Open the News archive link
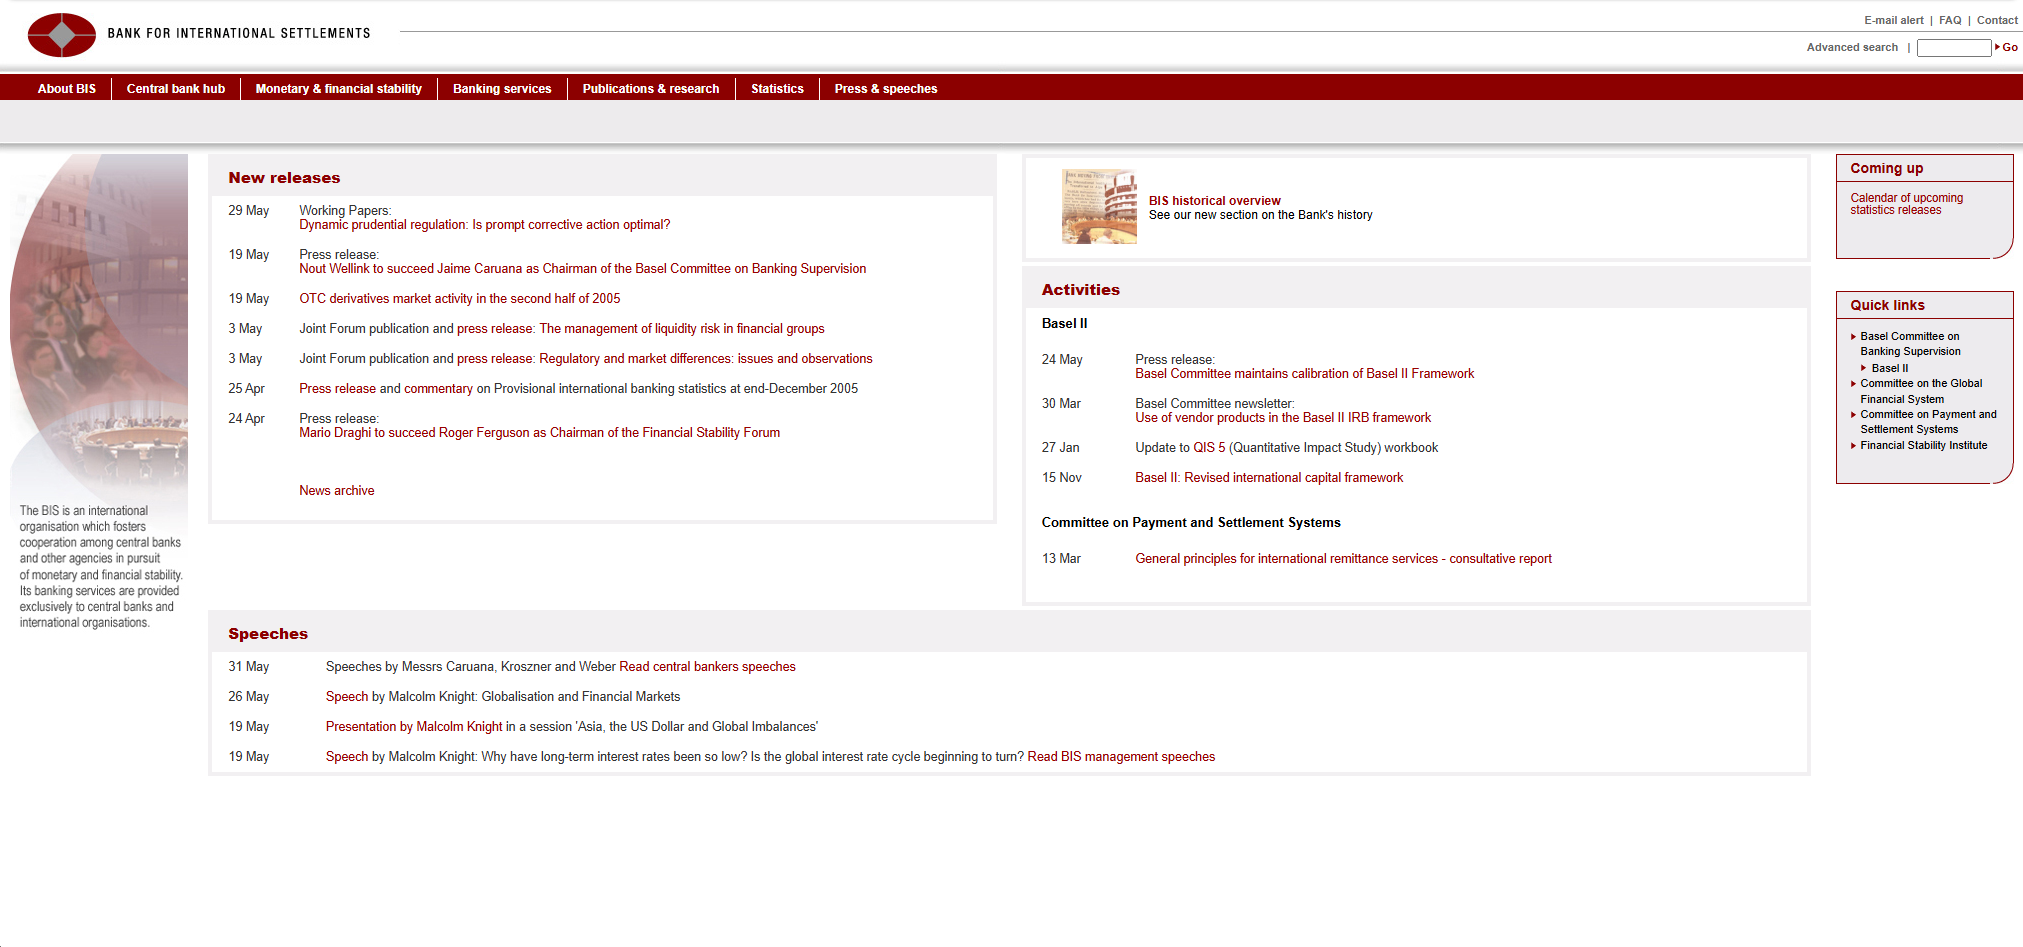This screenshot has height=947, width=2023. (337, 491)
